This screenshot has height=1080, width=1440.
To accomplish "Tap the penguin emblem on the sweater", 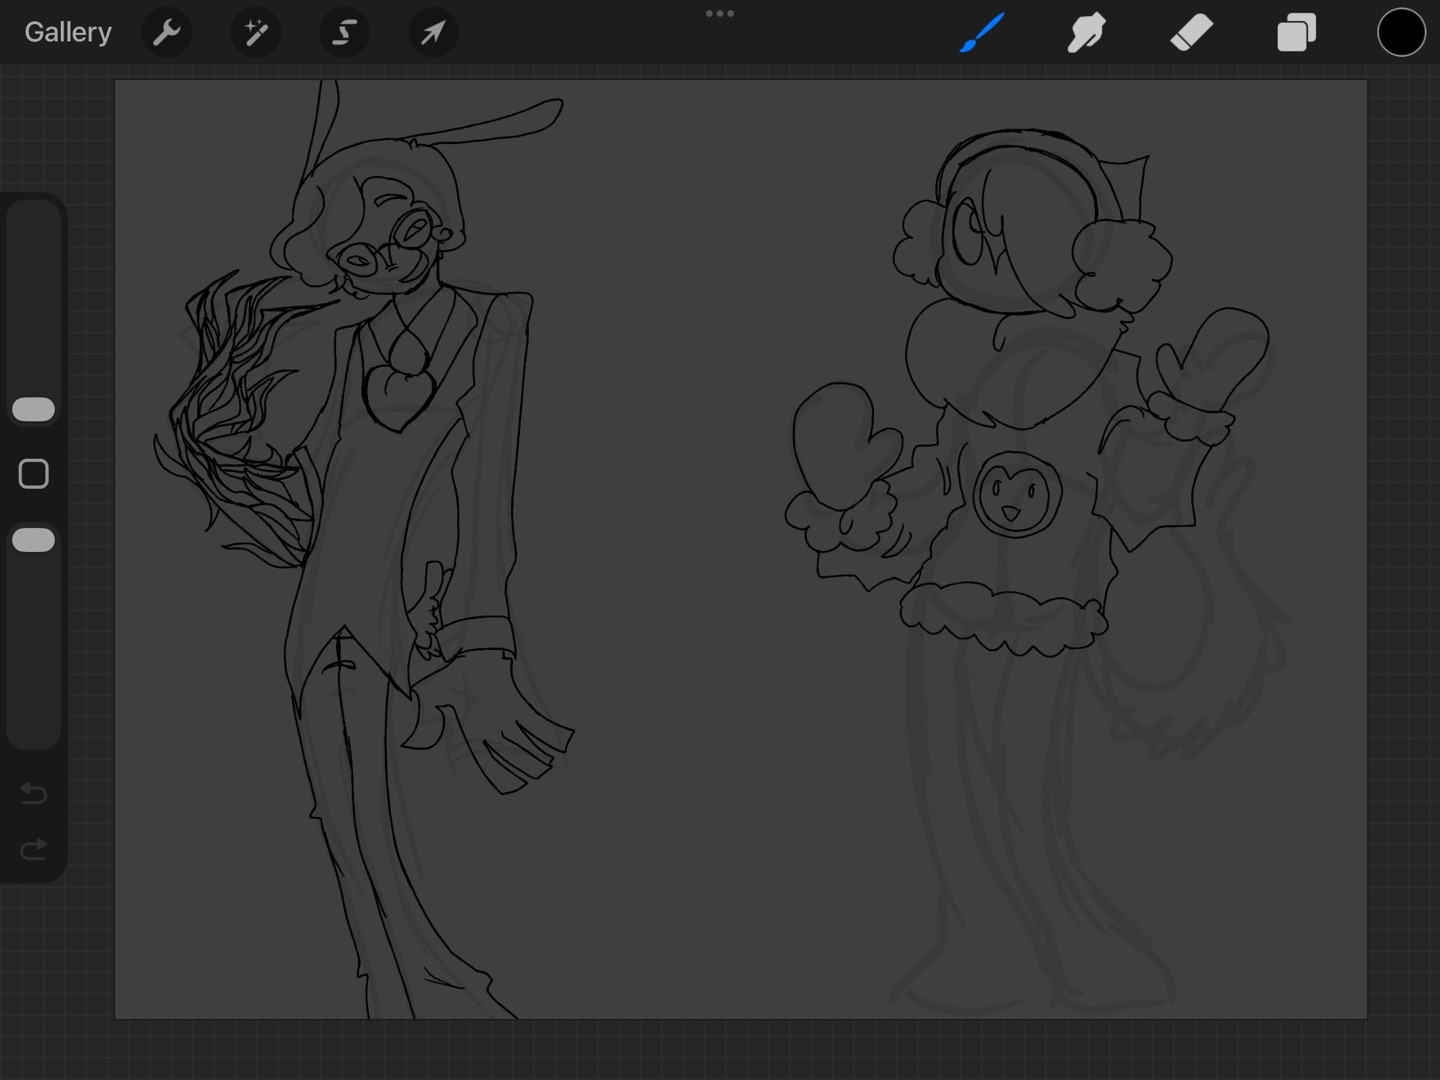I will pos(1016,493).
